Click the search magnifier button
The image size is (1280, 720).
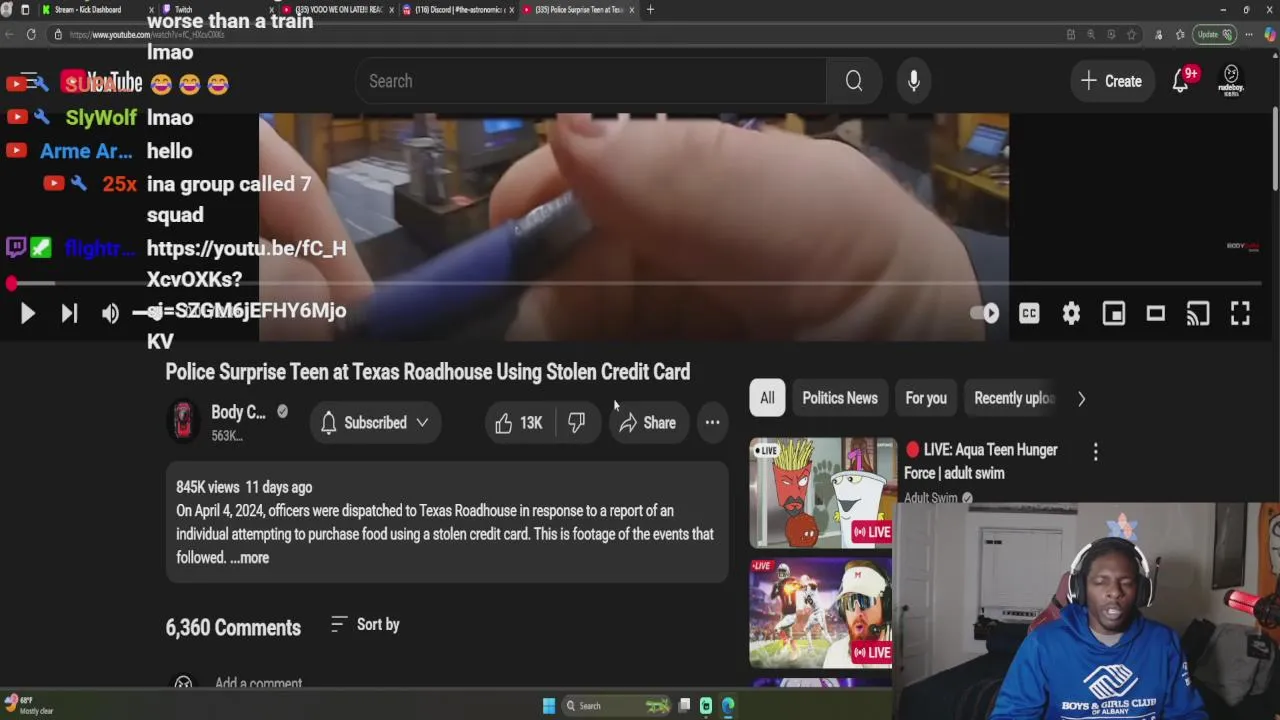pyautogui.click(x=854, y=81)
